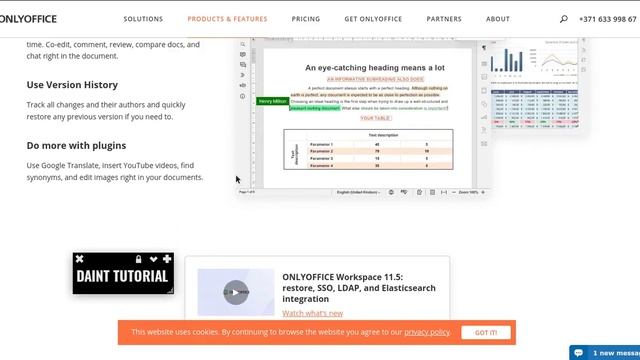Go to the Pricing menu item

point(306,19)
